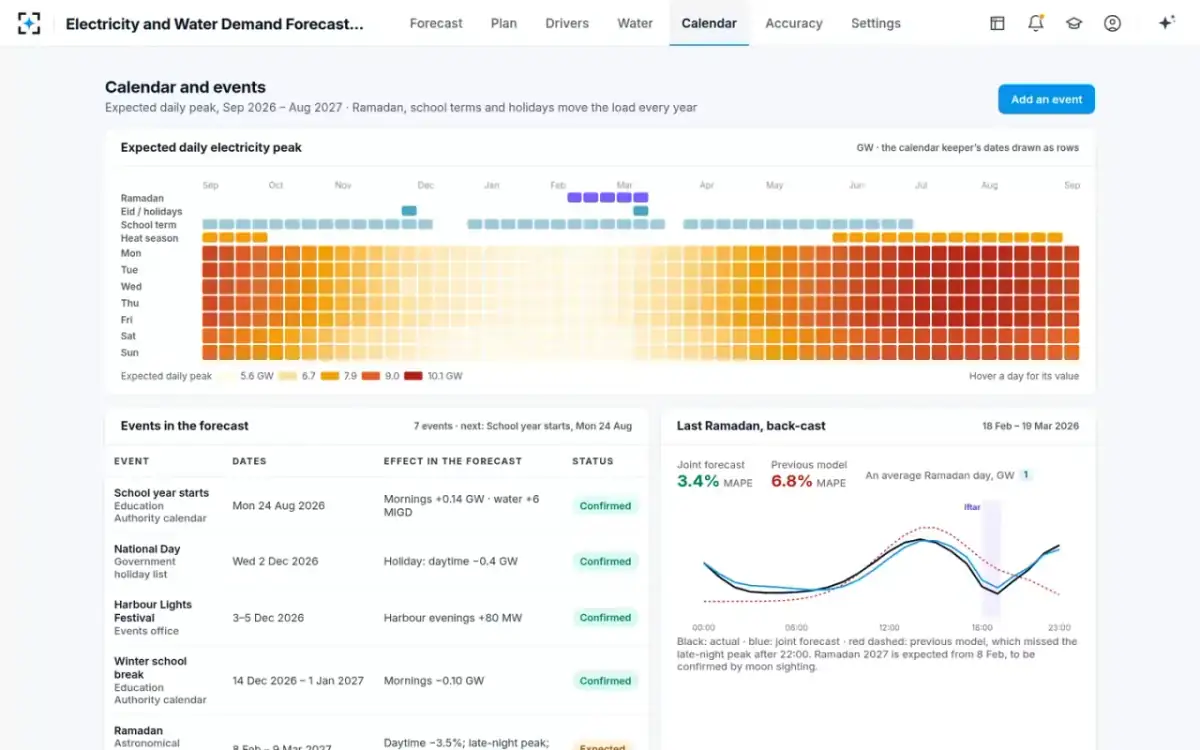Click Confirmed status for Harbour Lights Festival
This screenshot has width=1200, height=750.
(x=605, y=618)
